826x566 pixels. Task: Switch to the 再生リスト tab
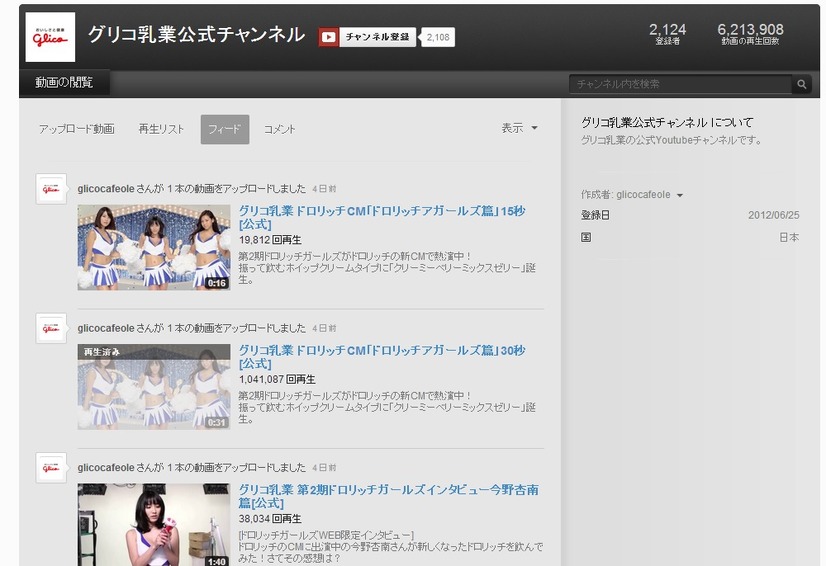(161, 129)
